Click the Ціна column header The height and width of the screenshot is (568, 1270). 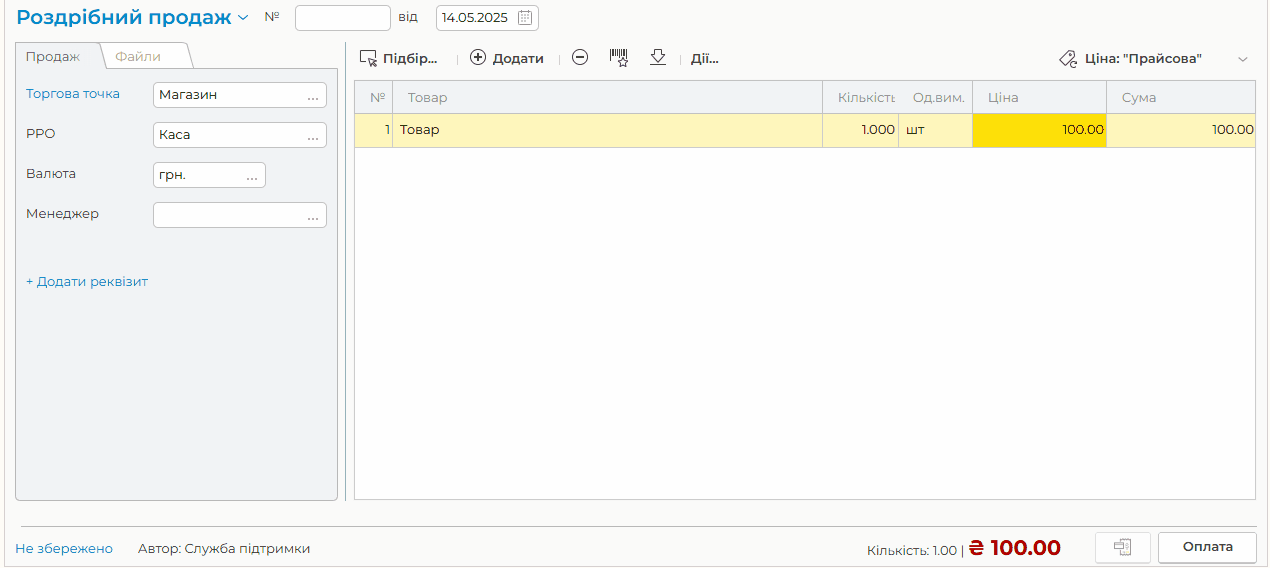point(1039,98)
